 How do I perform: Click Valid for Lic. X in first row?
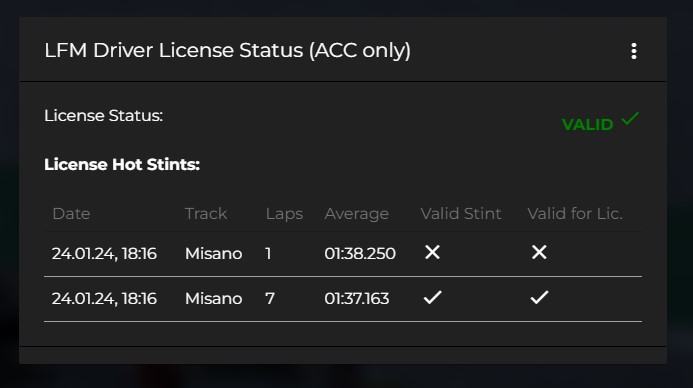click(539, 252)
